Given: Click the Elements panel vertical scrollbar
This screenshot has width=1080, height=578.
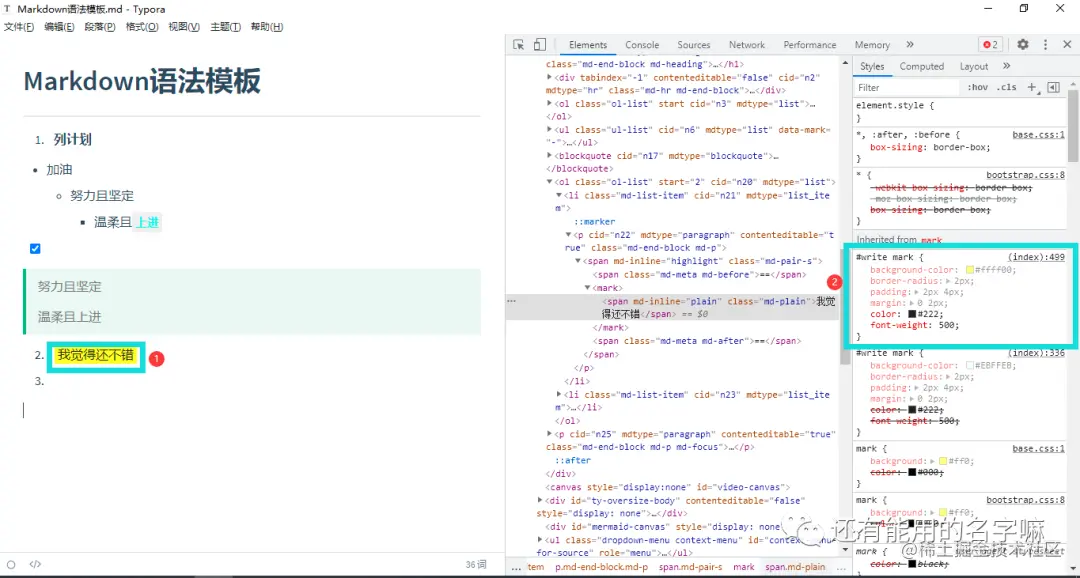Looking at the screenshot, I should coord(845,309).
